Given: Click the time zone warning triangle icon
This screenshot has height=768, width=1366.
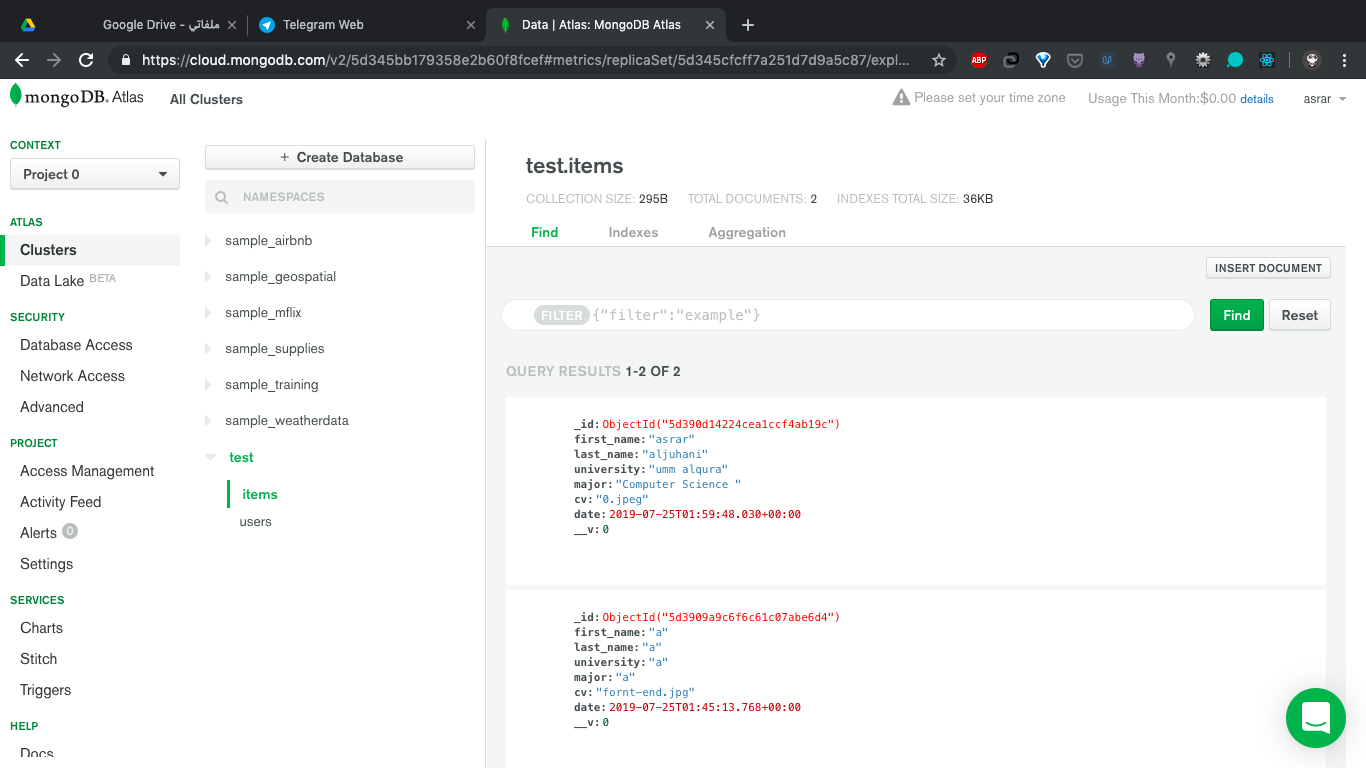Looking at the screenshot, I should tap(901, 97).
